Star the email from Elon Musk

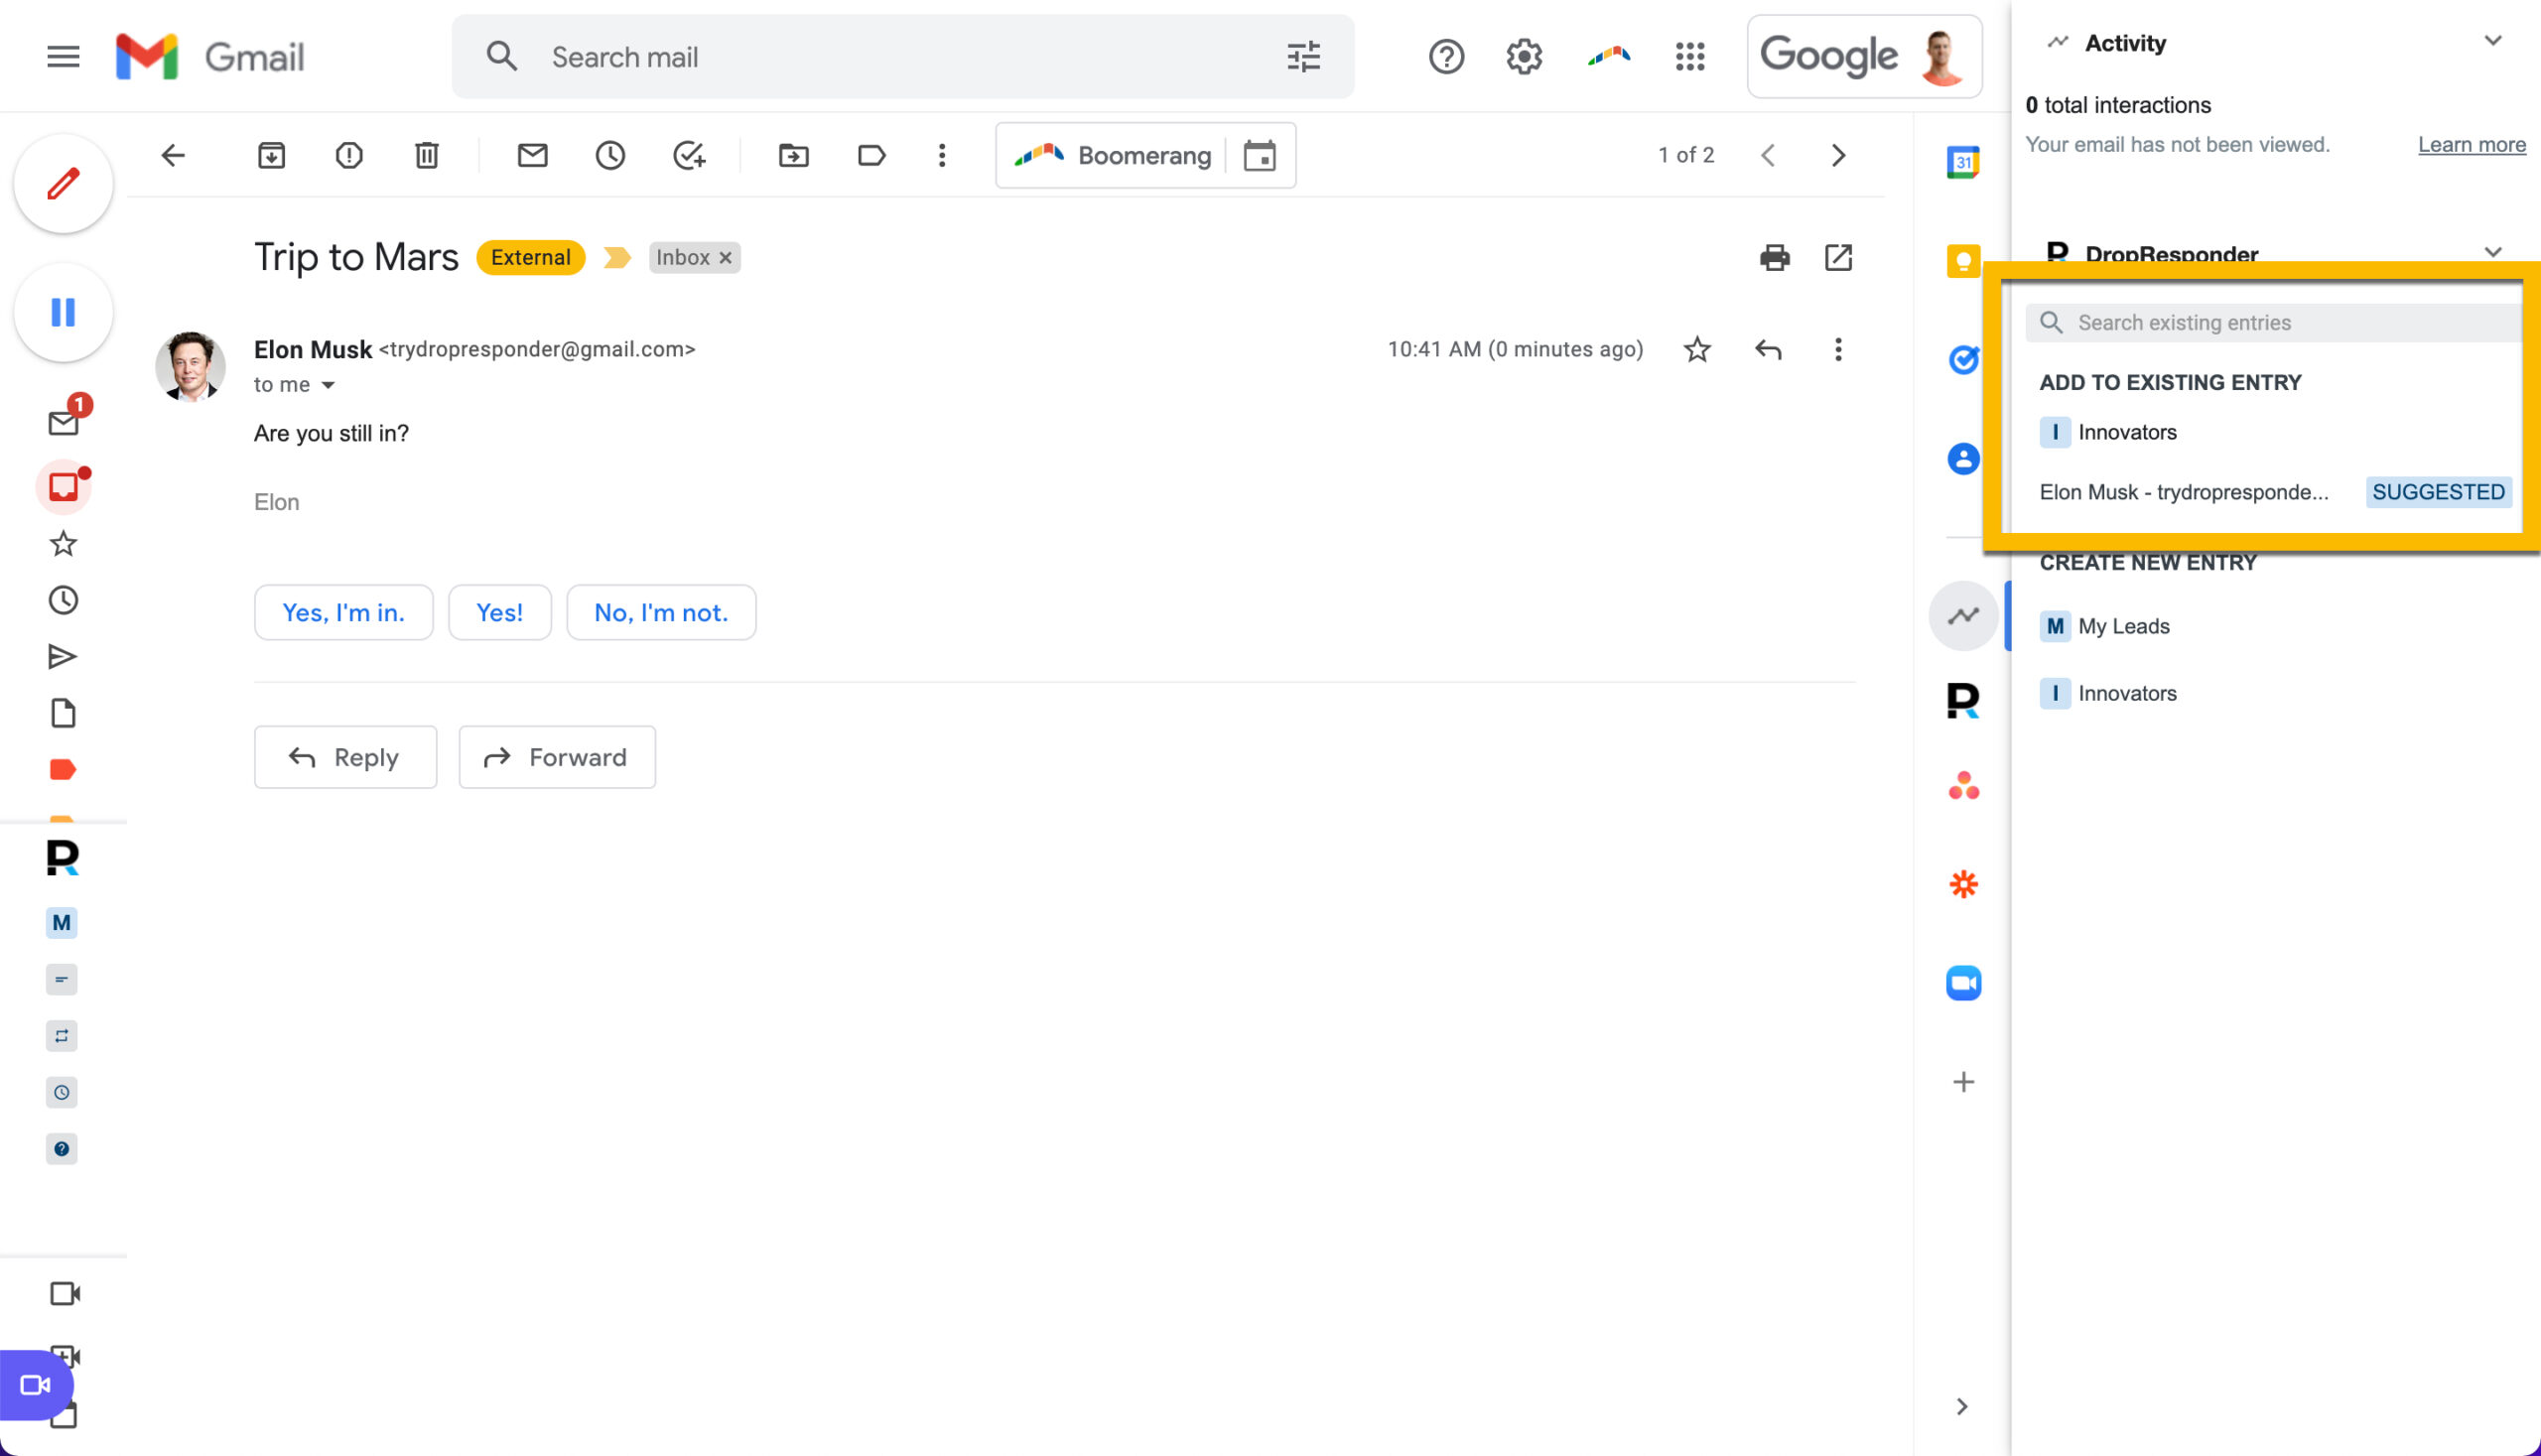click(x=1697, y=349)
